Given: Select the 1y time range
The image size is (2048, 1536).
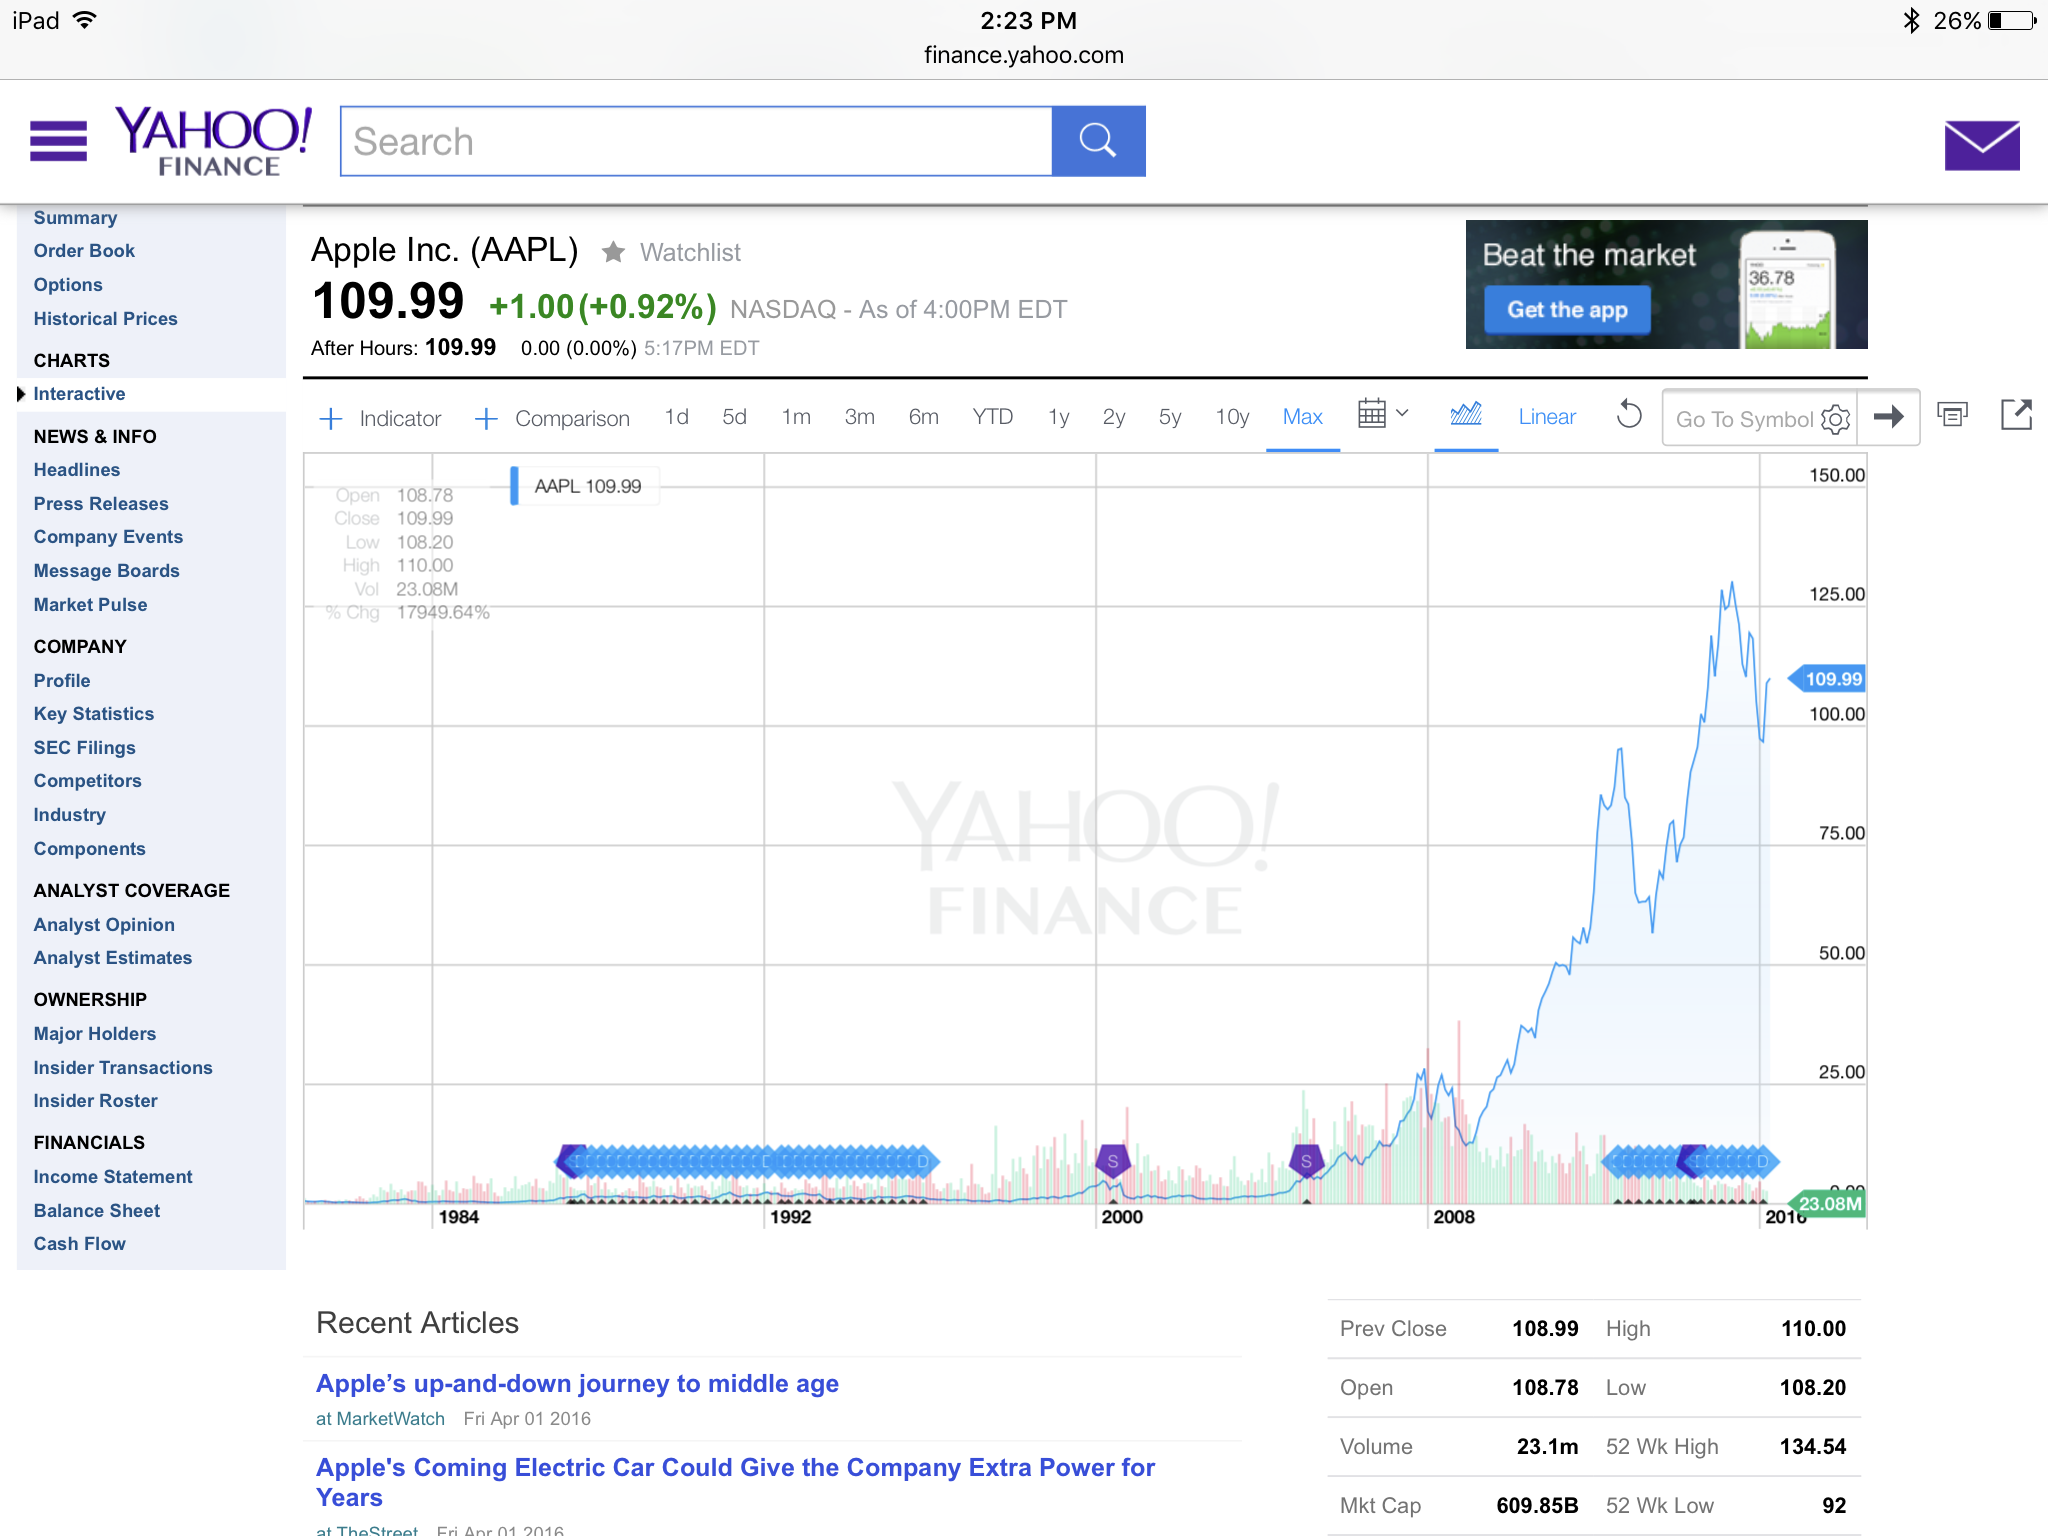Looking at the screenshot, I should click(x=1059, y=417).
